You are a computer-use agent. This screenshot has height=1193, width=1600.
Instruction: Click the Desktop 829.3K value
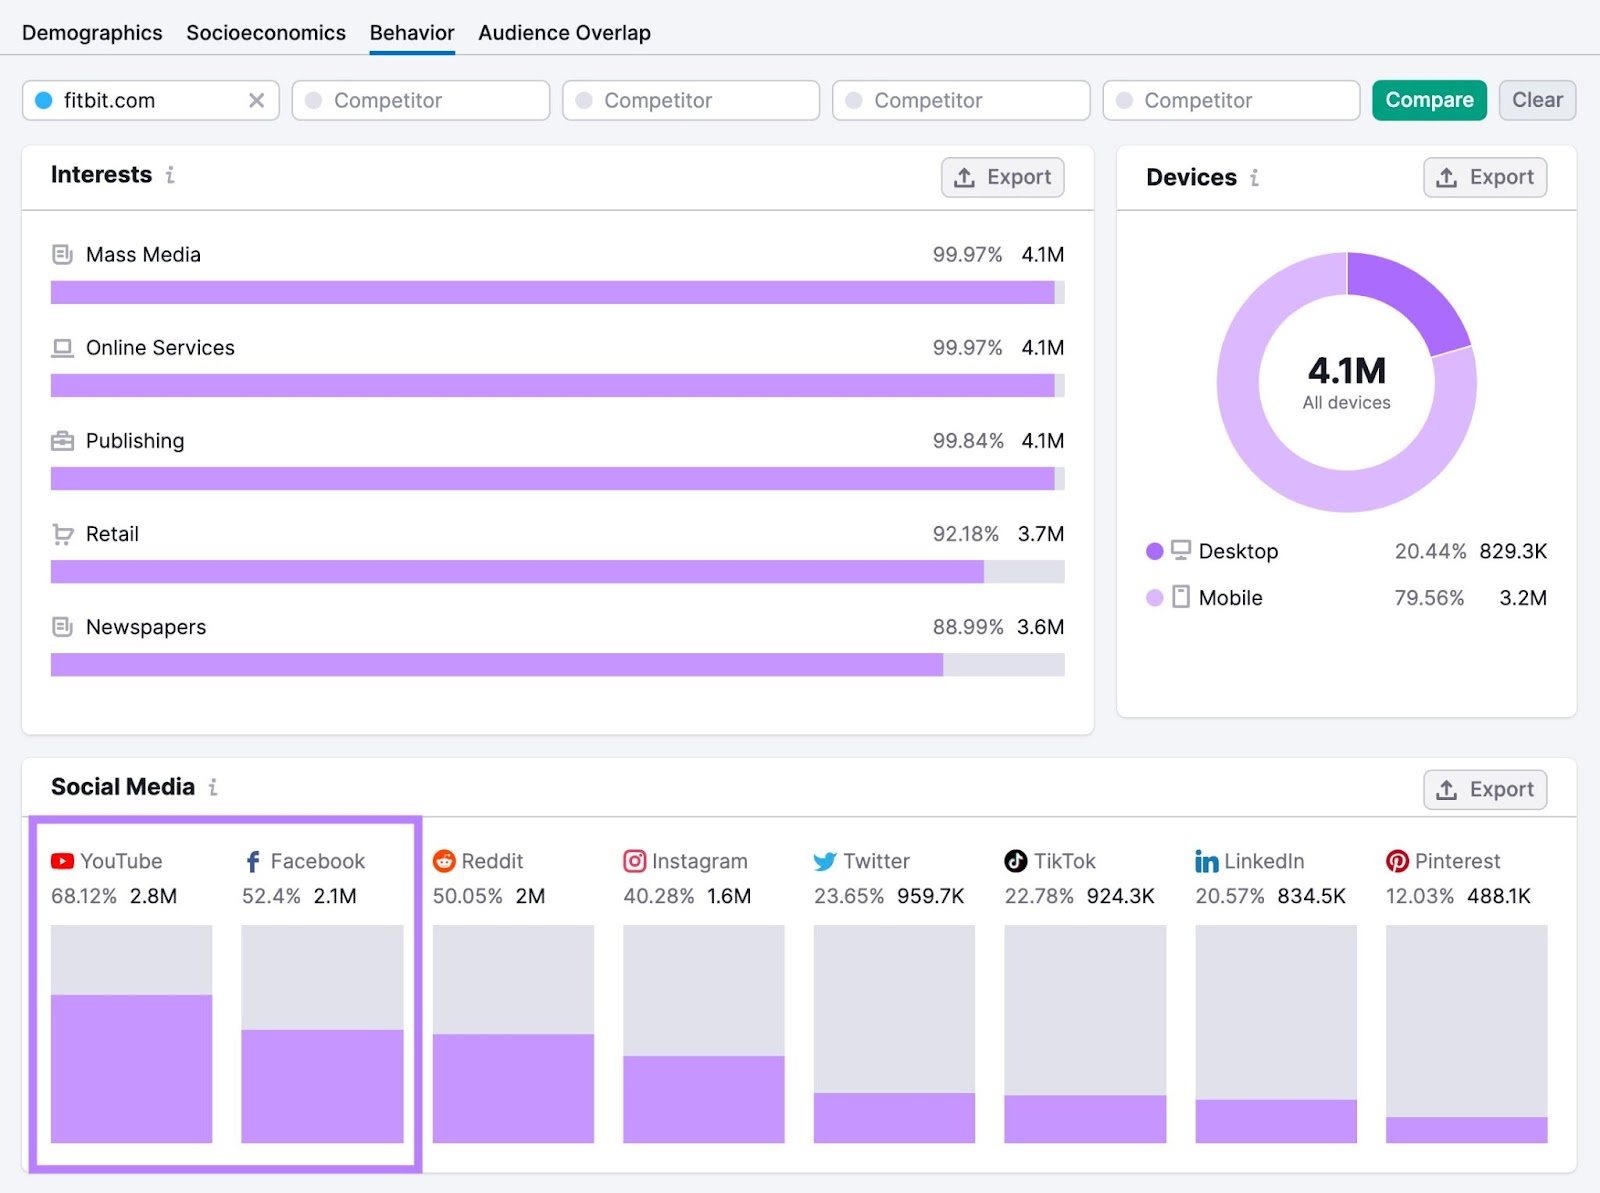coord(1513,551)
